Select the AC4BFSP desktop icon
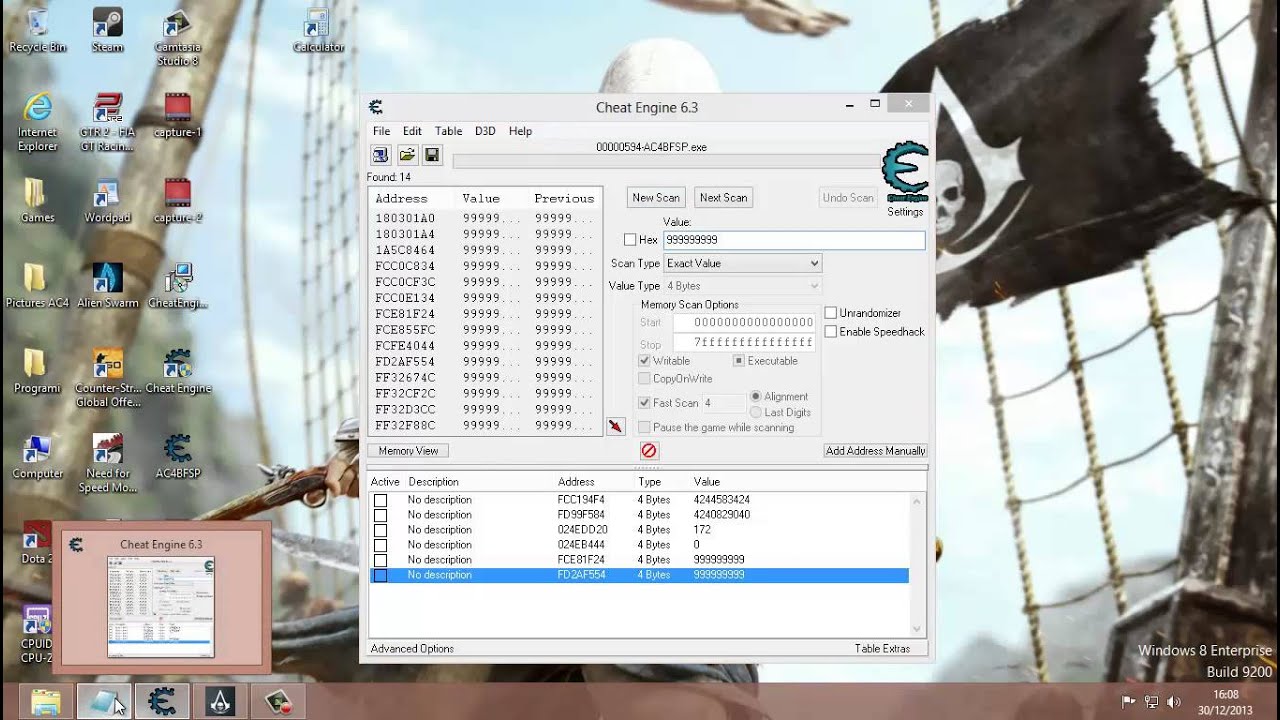Viewport: 1280px width, 720px height. pyautogui.click(x=177, y=457)
